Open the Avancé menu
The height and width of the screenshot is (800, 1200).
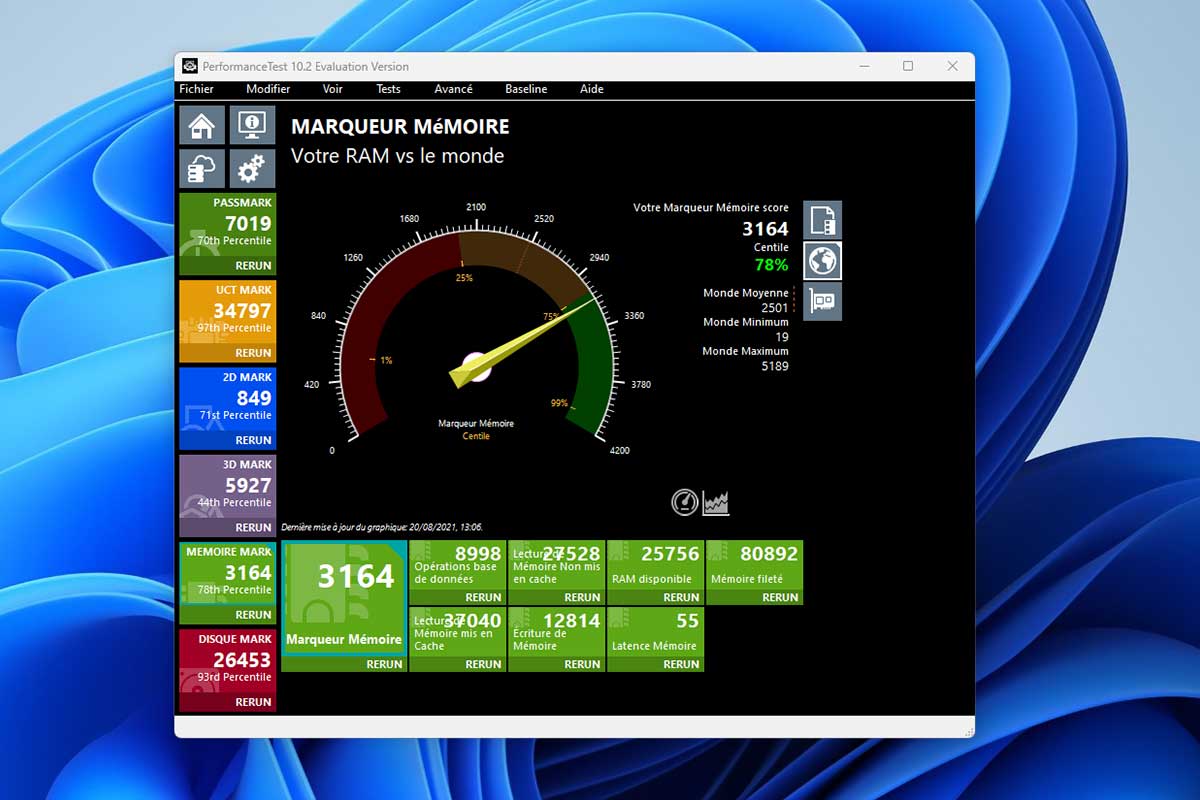(453, 89)
